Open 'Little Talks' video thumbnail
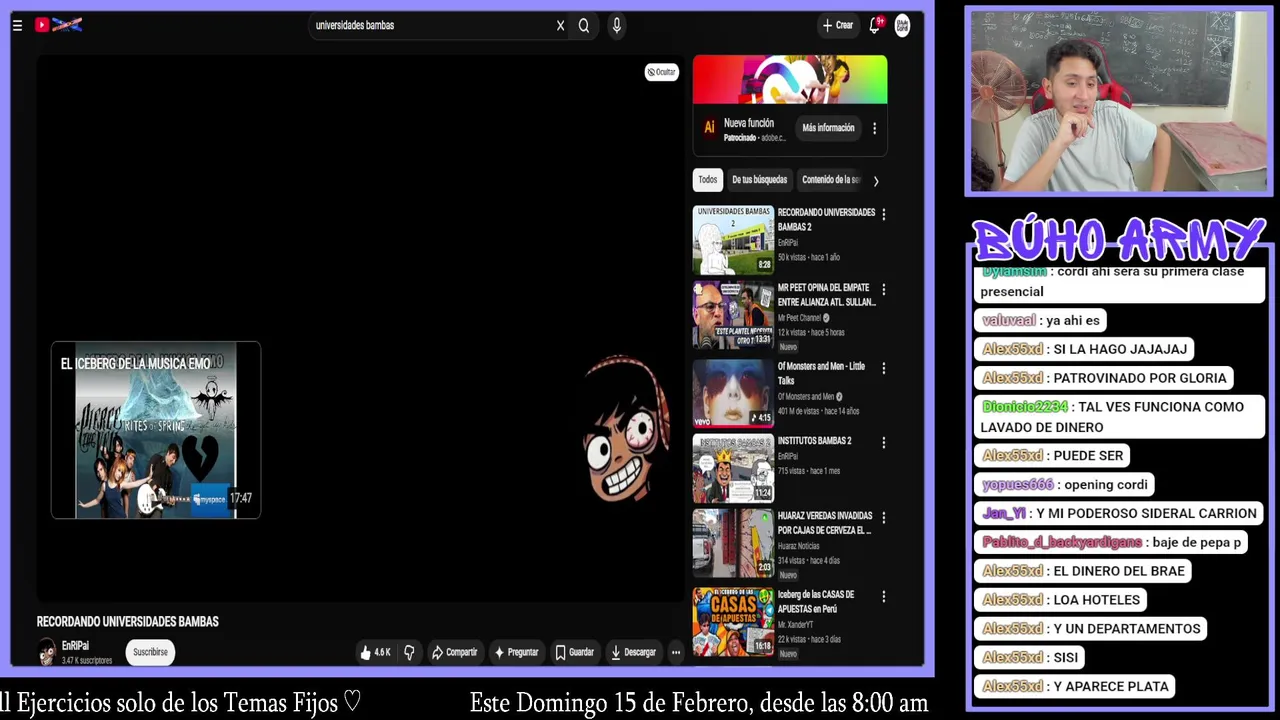 click(x=733, y=393)
